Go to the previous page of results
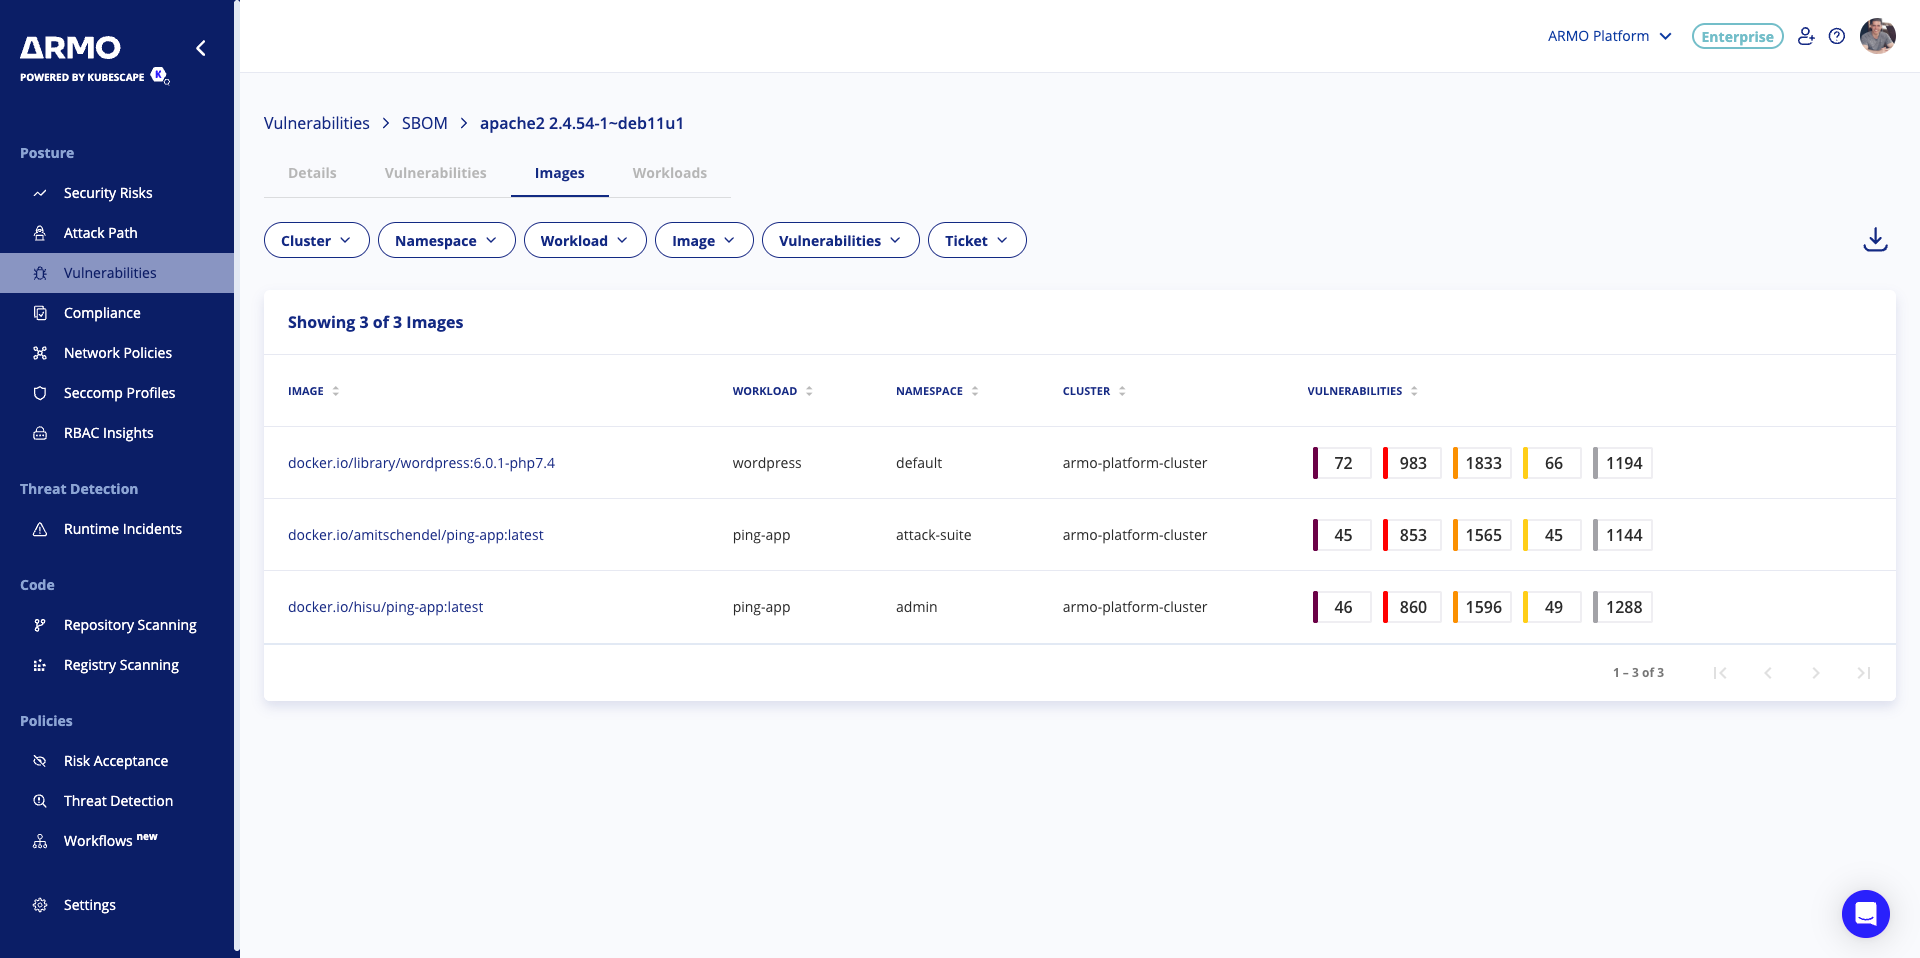Viewport: 1920px width, 958px height. (x=1768, y=673)
